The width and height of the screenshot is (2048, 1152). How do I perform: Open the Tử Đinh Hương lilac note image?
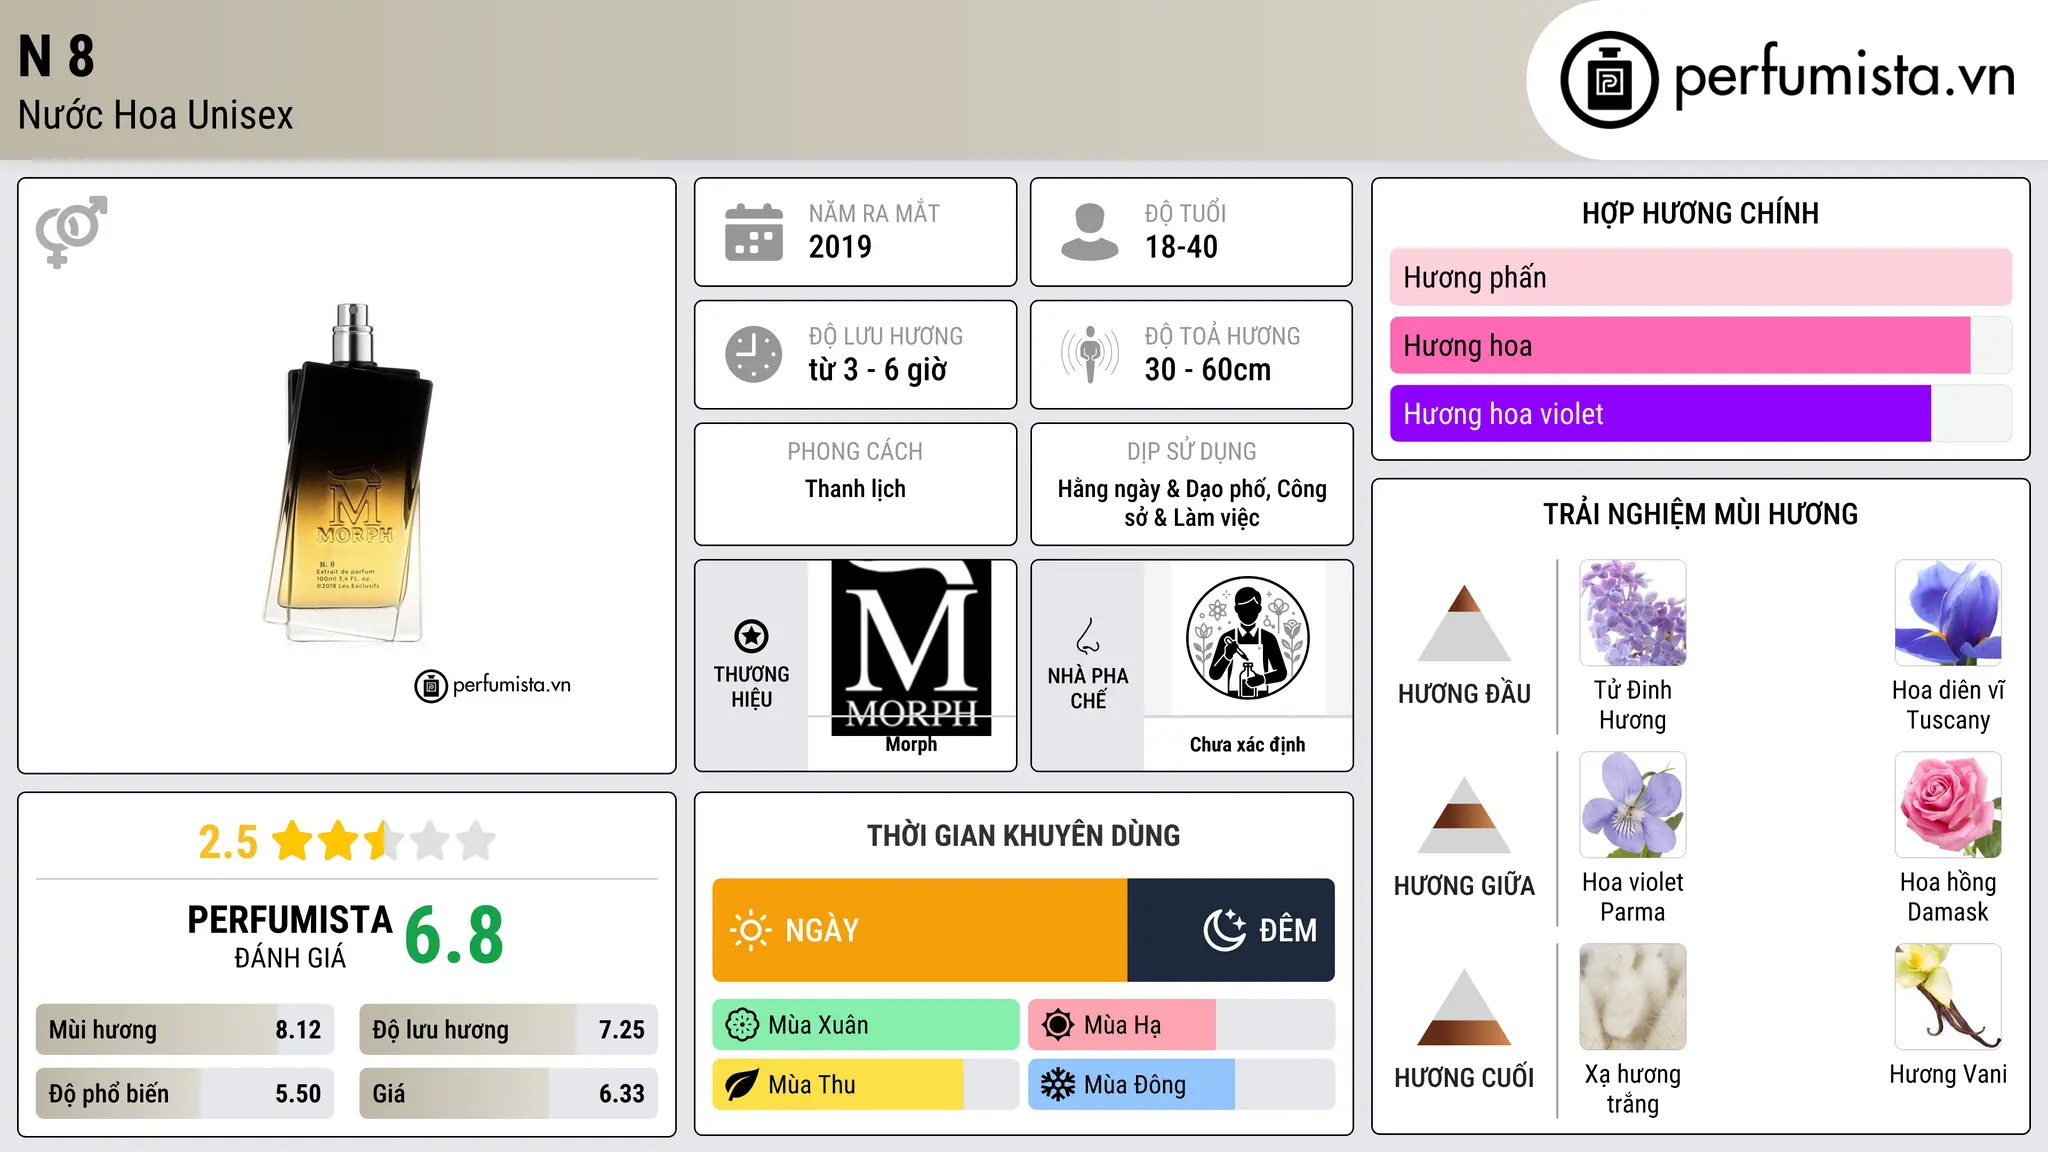point(1632,613)
